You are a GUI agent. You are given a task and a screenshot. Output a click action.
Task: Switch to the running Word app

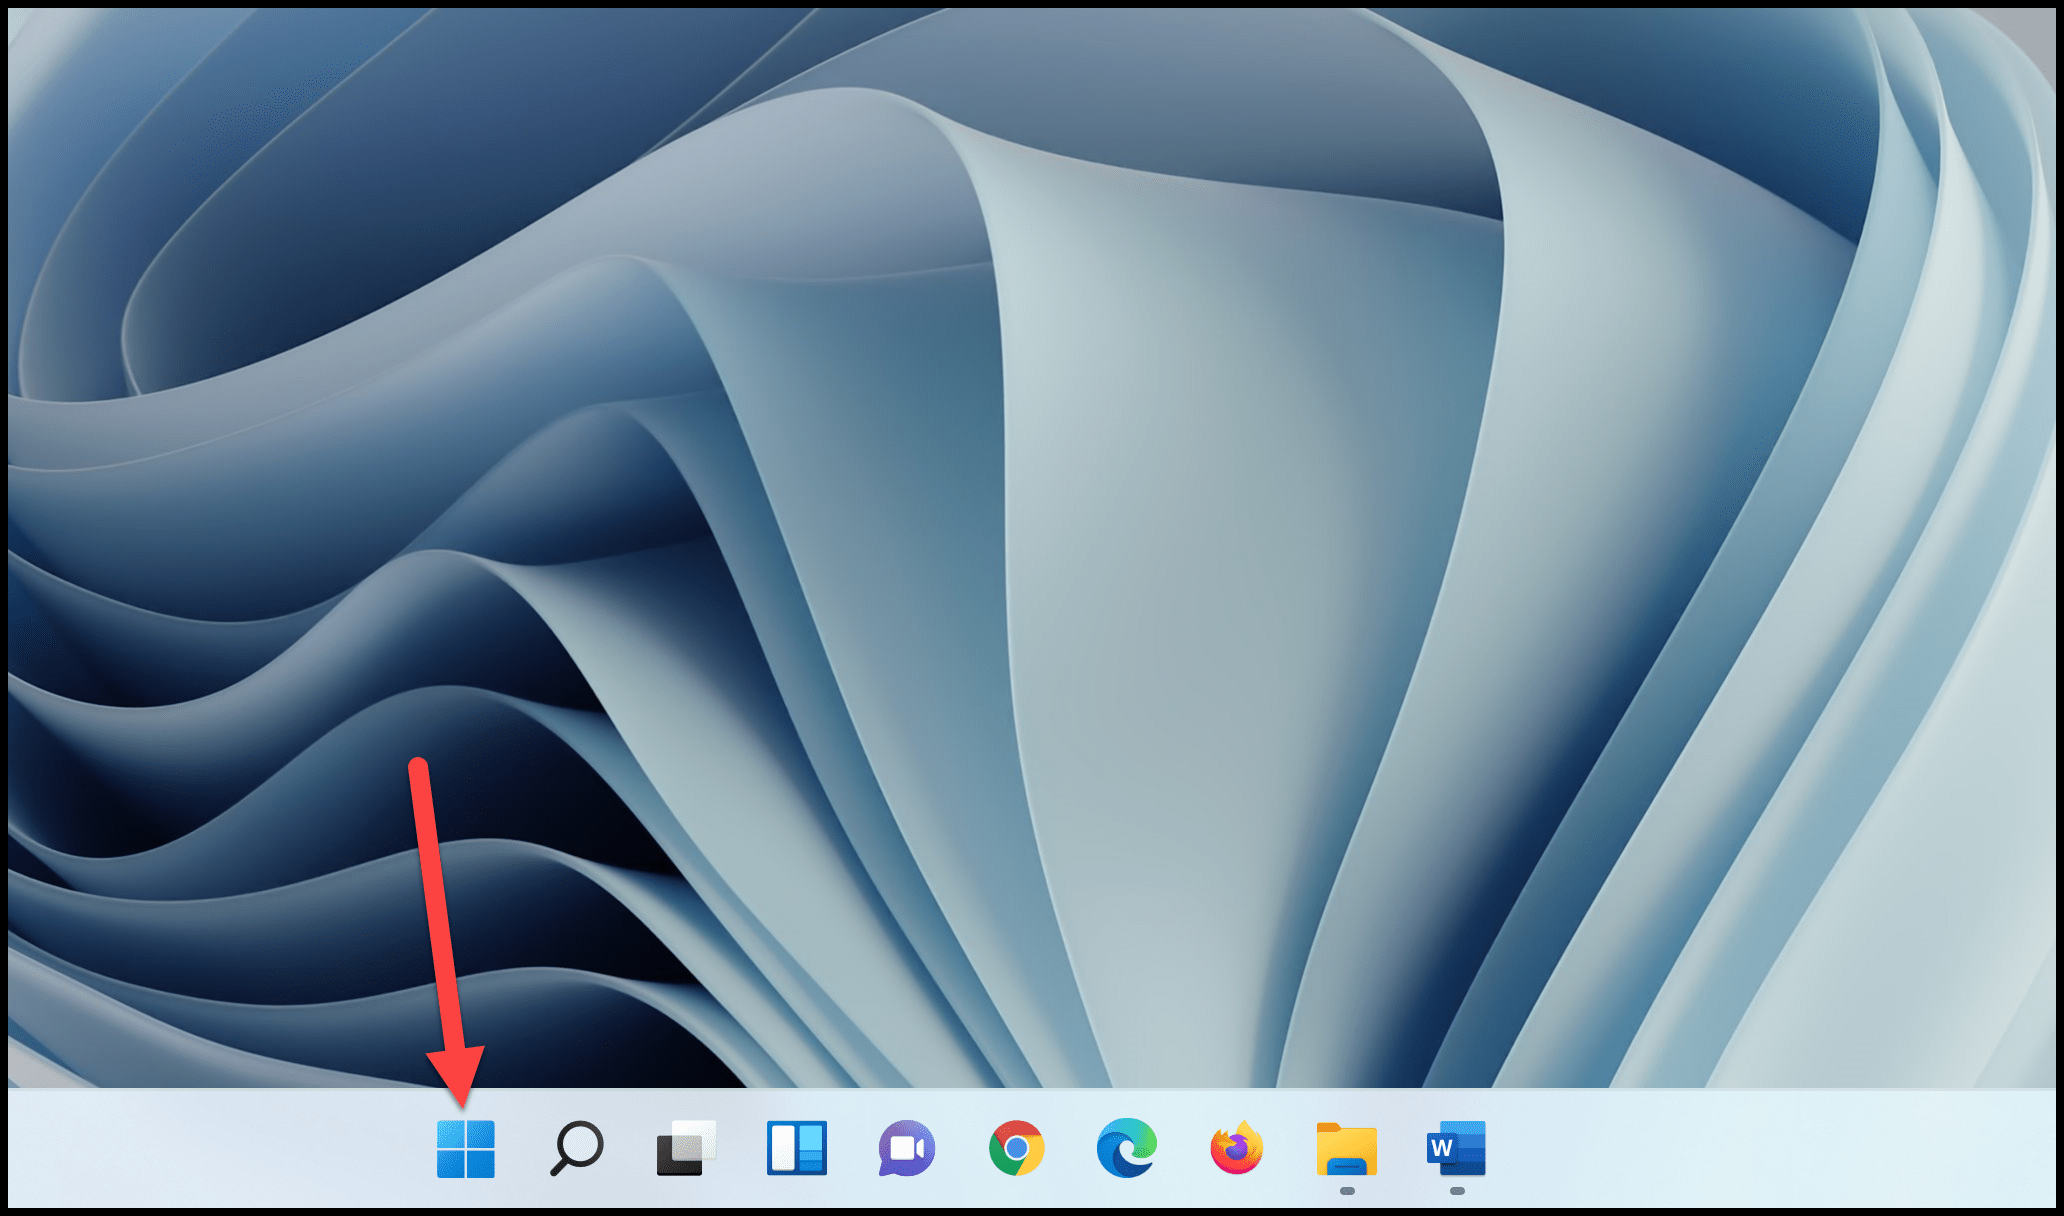pos(1456,1149)
